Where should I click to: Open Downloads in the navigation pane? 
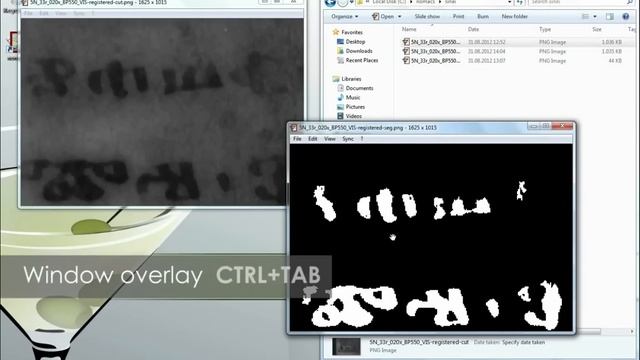point(359,51)
